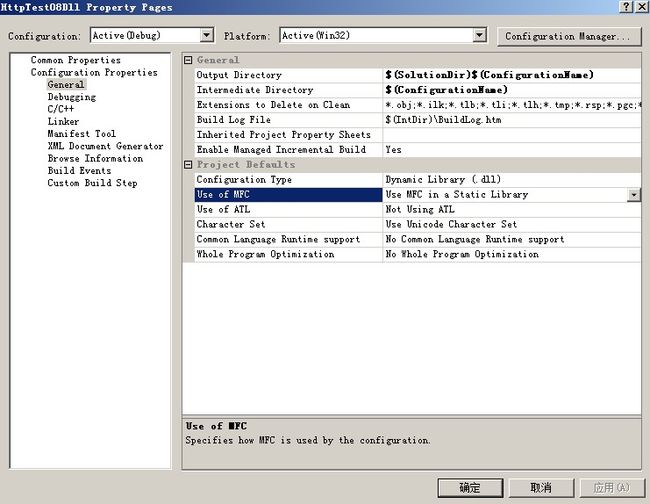Click the 确定 (OK) button

(469, 487)
